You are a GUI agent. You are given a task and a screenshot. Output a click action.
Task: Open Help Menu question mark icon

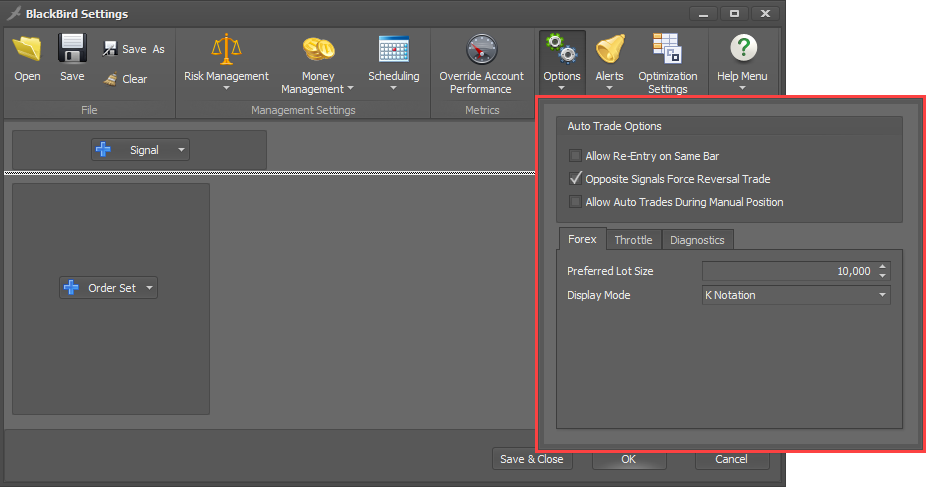pos(743,49)
